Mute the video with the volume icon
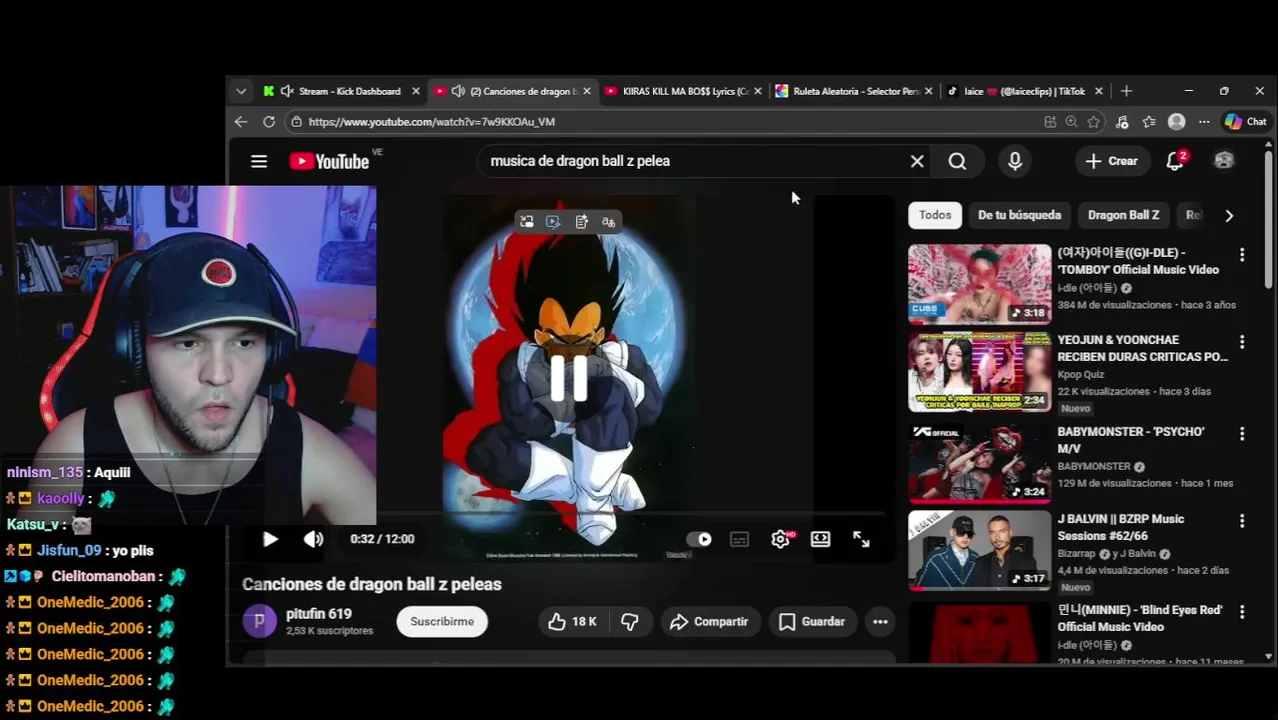Viewport: 1278px width, 720px height. pyautogui.click(x=313, y=539)
